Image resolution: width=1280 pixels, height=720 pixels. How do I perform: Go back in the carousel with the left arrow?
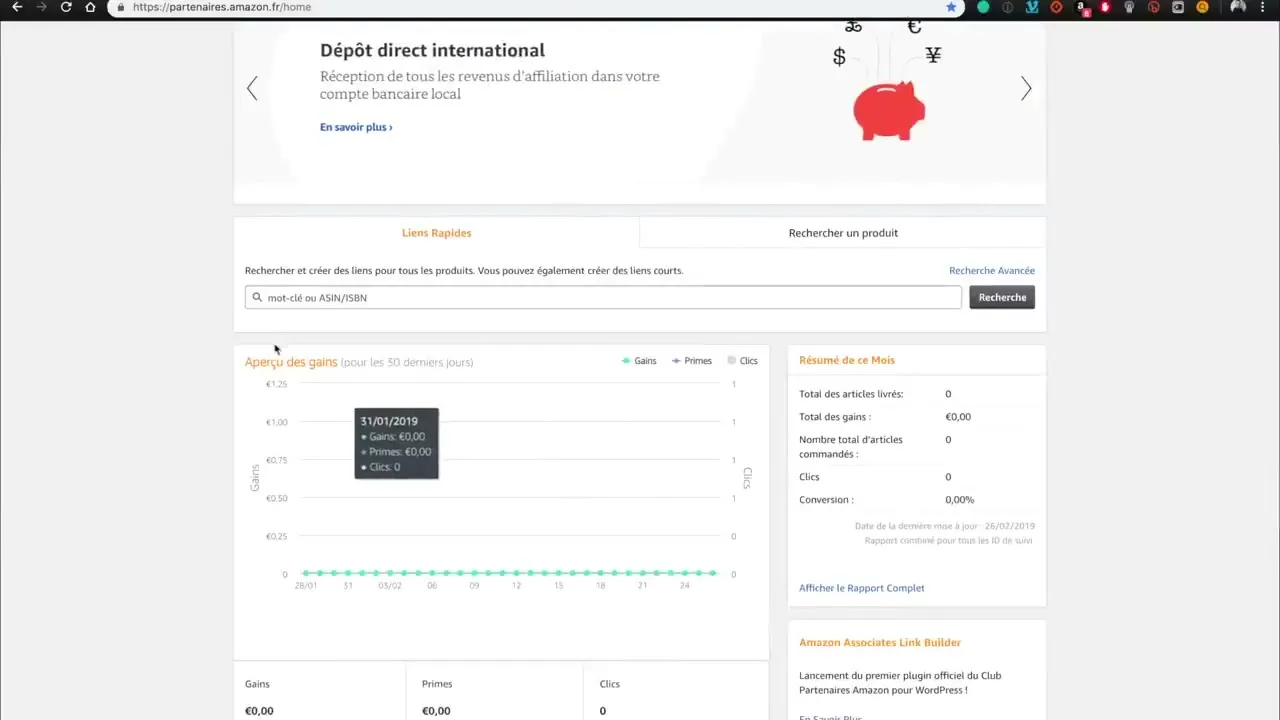[x=252, y=88]
